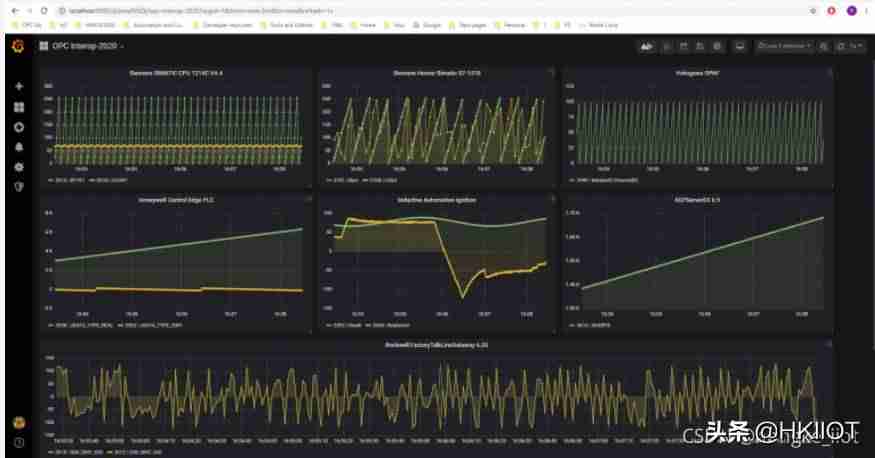Open the Automation Ignition panel title menu

(436, 200)
